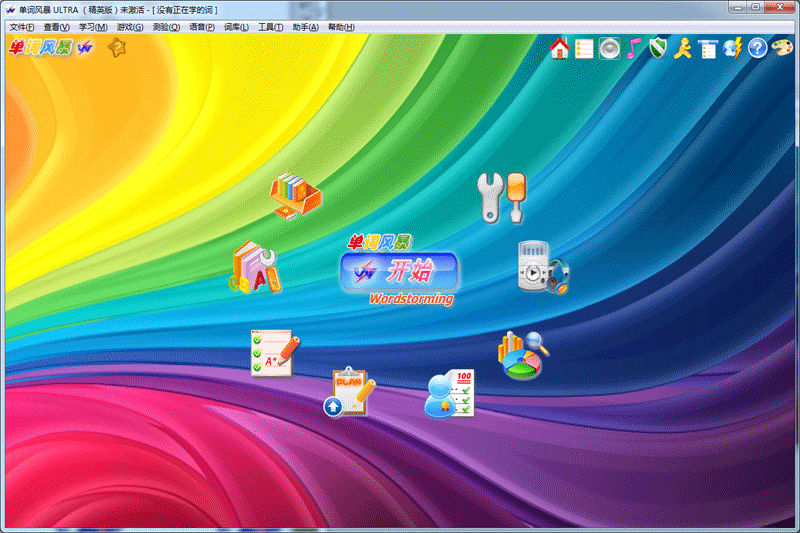The height and width of the screenshot is (533, 800).
Task: Click the paint palette skin icon
Action: pyautogui.click(x=782, y=48)
